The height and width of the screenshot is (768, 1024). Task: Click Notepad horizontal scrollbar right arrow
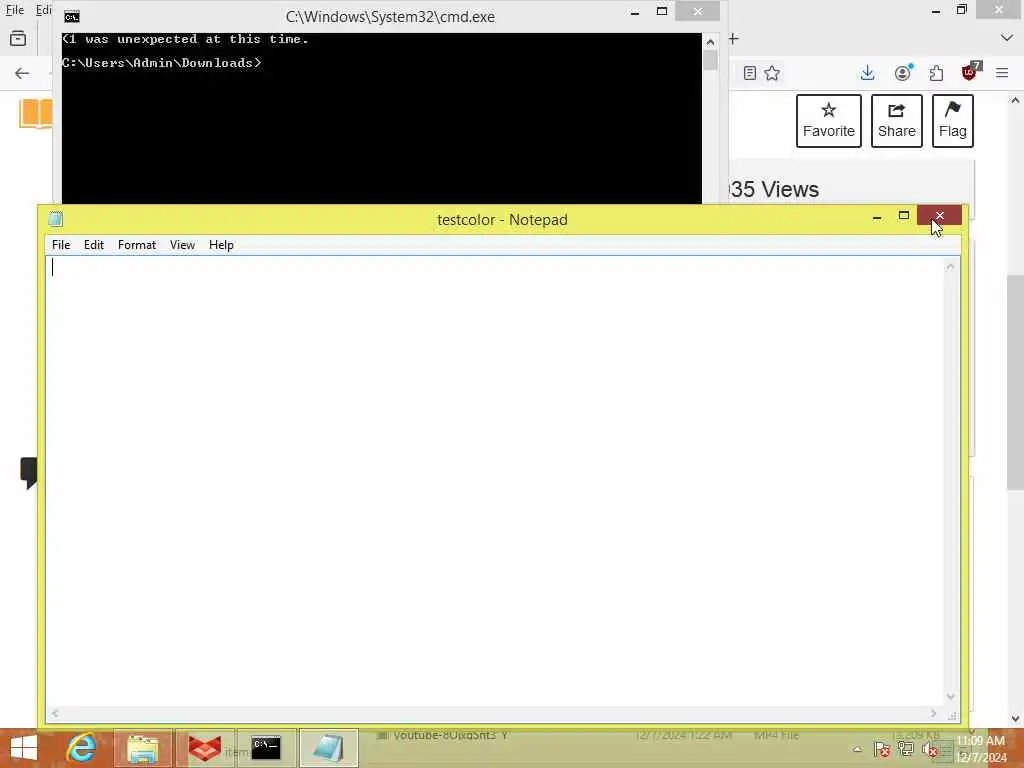tap(933, 714)
